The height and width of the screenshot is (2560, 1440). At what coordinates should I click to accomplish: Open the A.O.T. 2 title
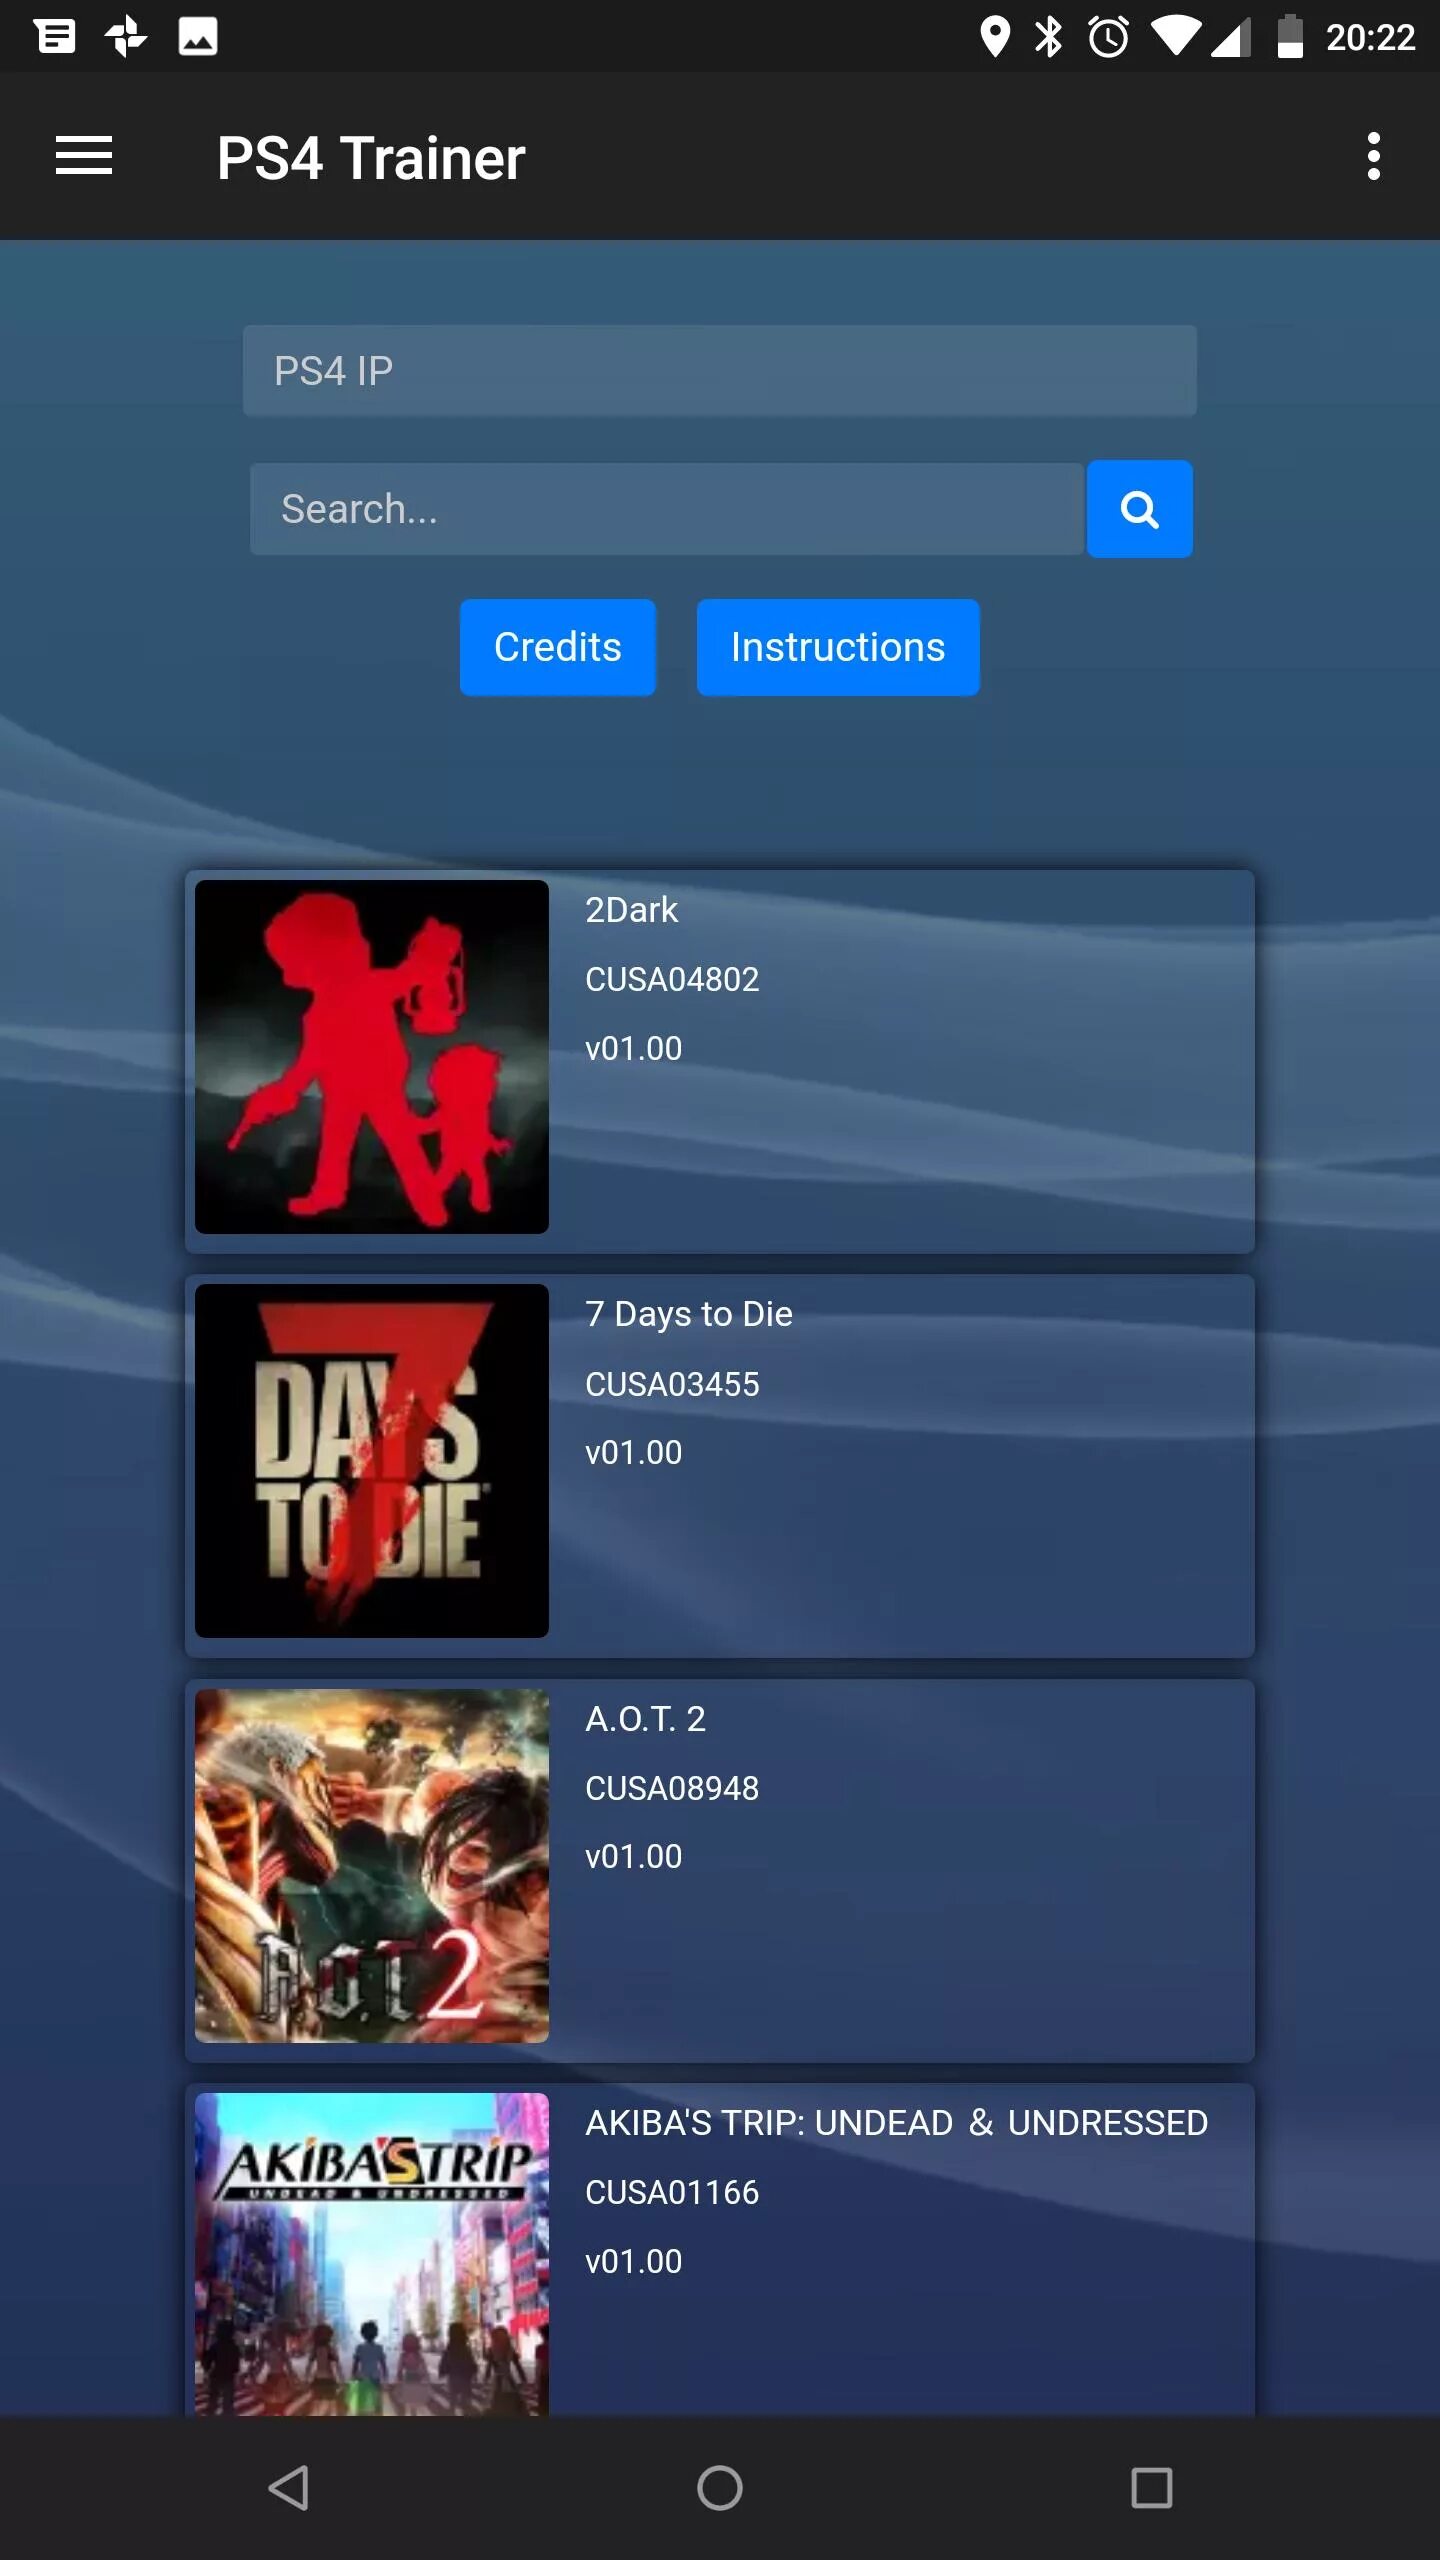point(645,1719)
